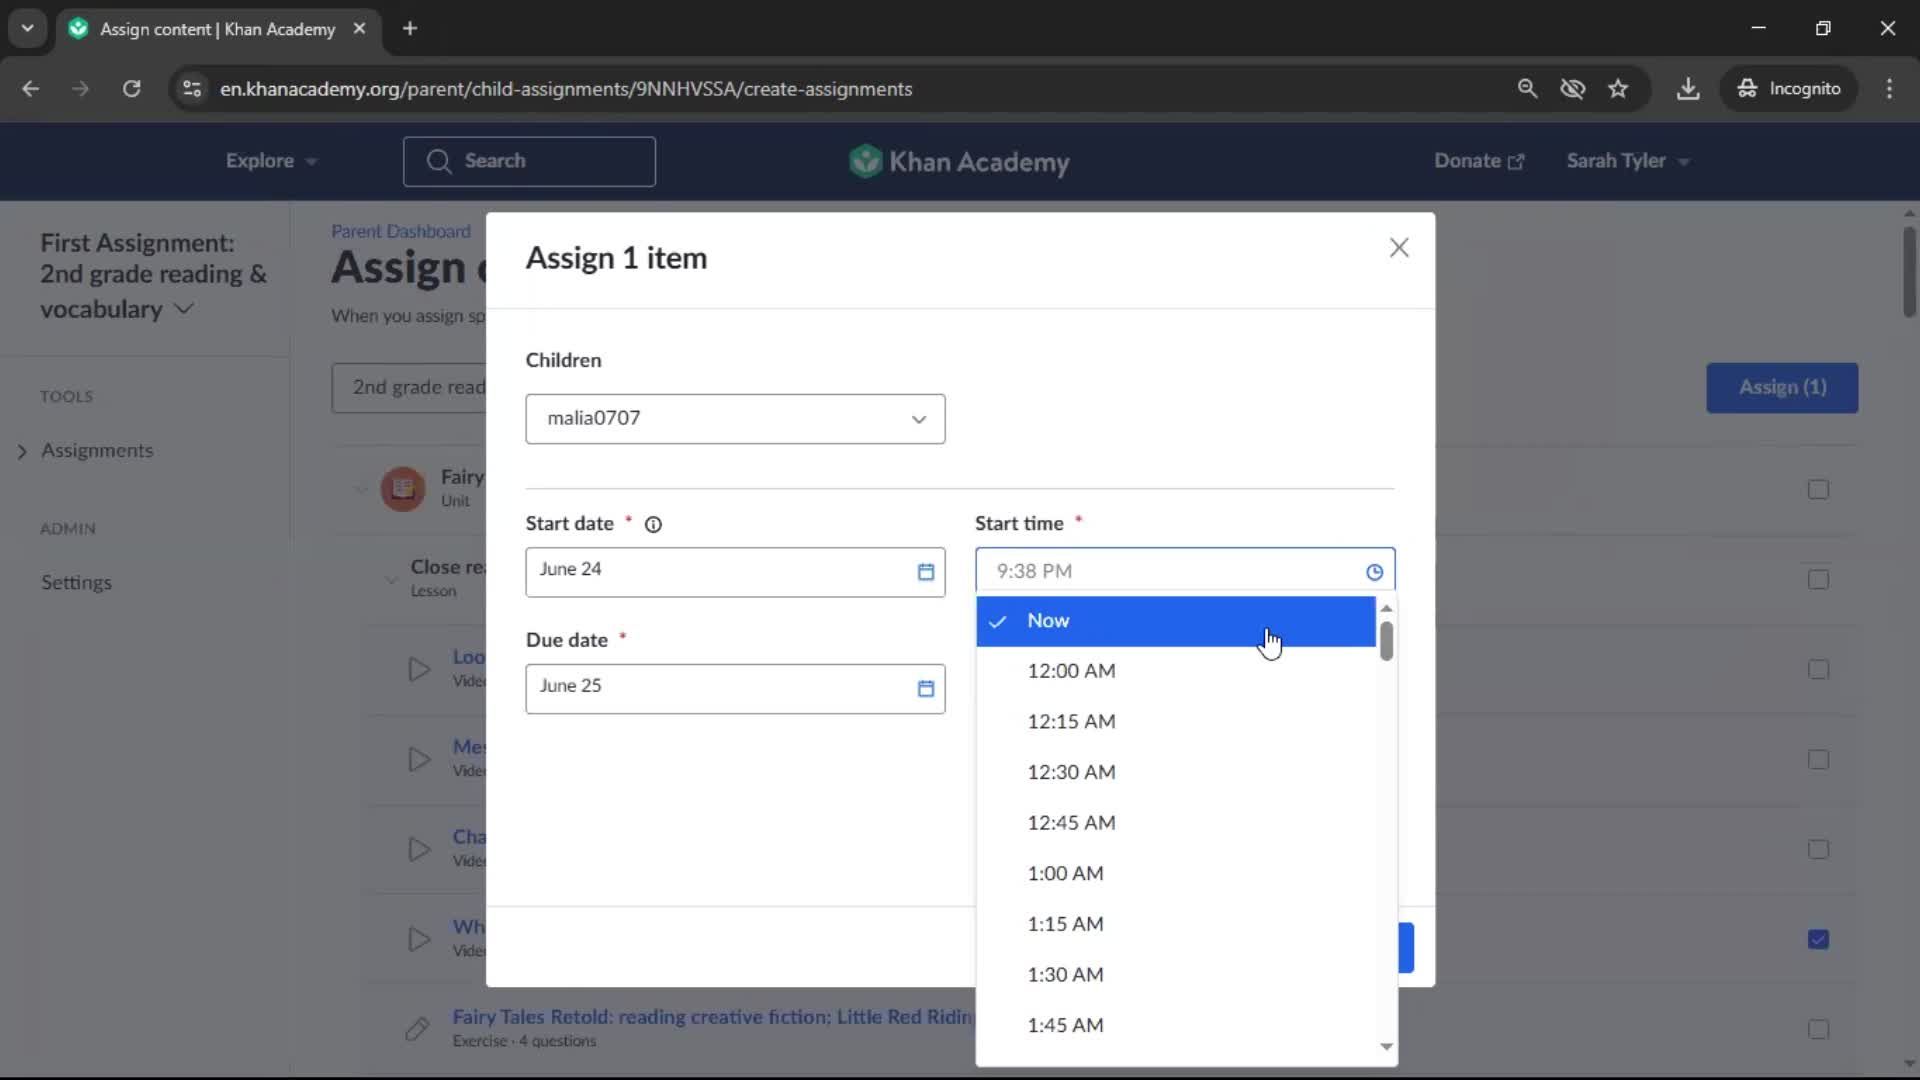Image resolution: width=1920 pixels, height=1080 pixels.
Task: Open the Sarah Tyler account menu
Action: [1627, 161]
